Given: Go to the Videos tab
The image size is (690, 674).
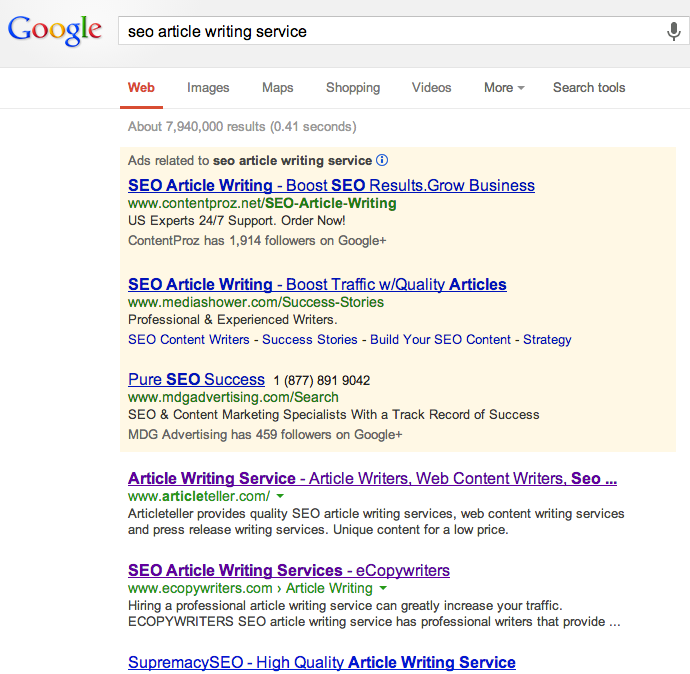Looking at the screenshot, I should 431,88.
